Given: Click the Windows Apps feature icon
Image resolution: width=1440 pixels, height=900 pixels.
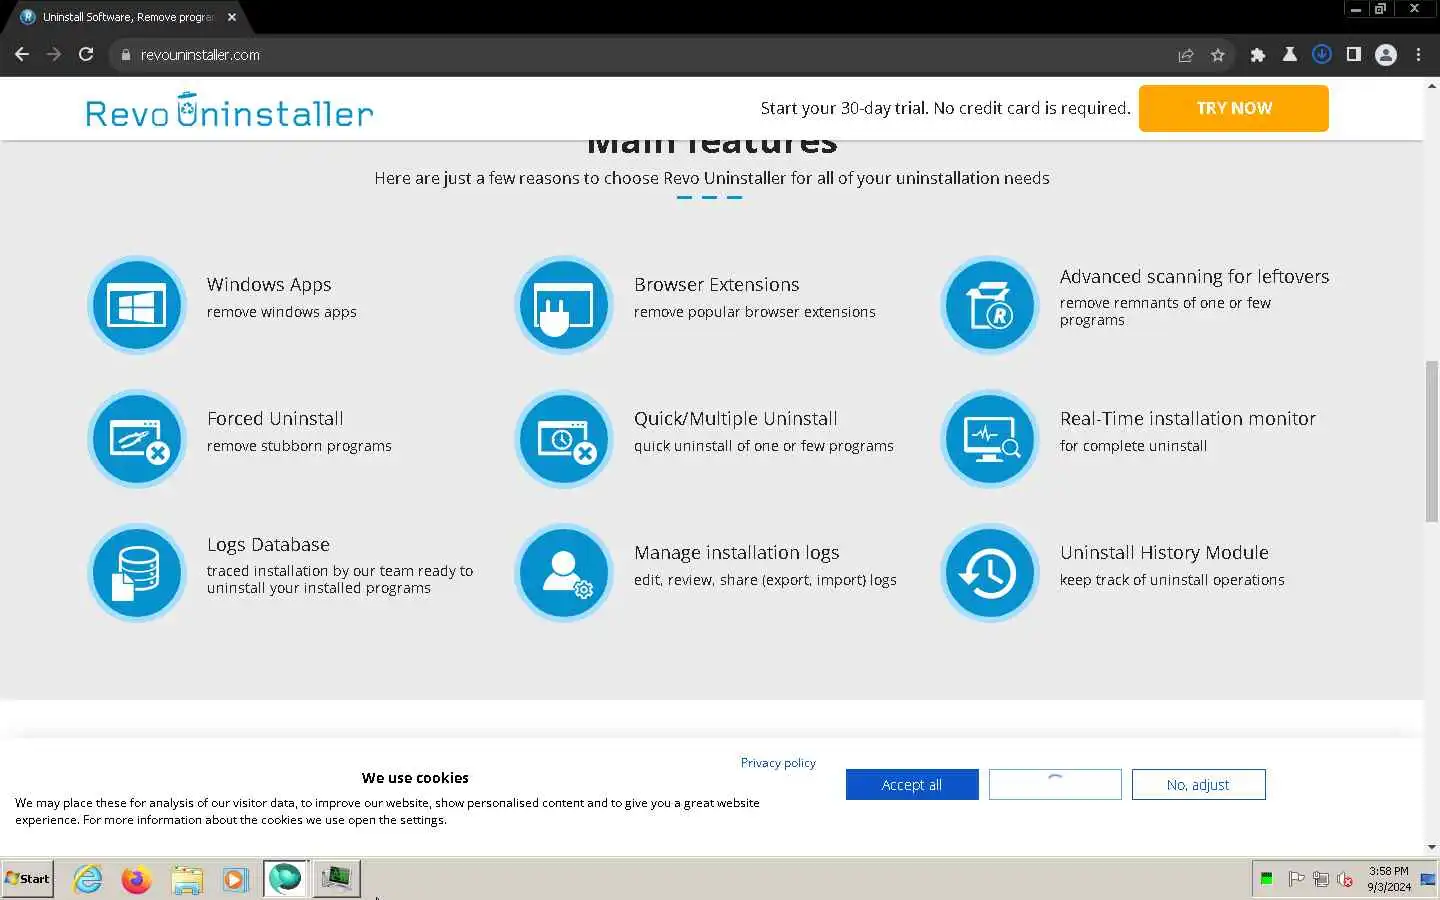Looking at the screenshot, I should click(x=137, y=305).
